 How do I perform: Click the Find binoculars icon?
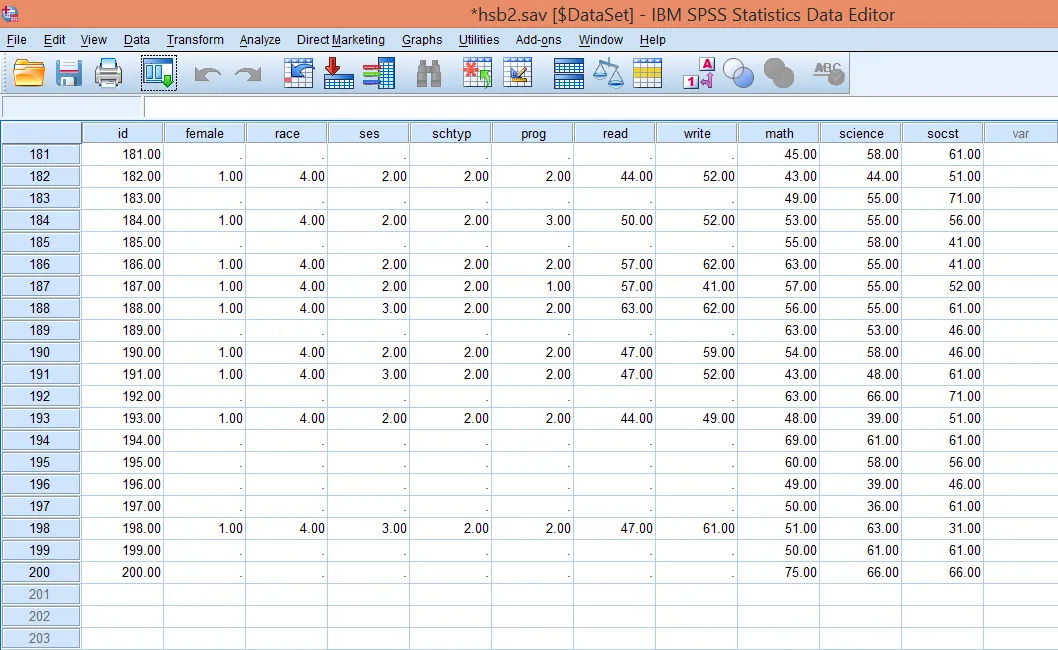429,73
